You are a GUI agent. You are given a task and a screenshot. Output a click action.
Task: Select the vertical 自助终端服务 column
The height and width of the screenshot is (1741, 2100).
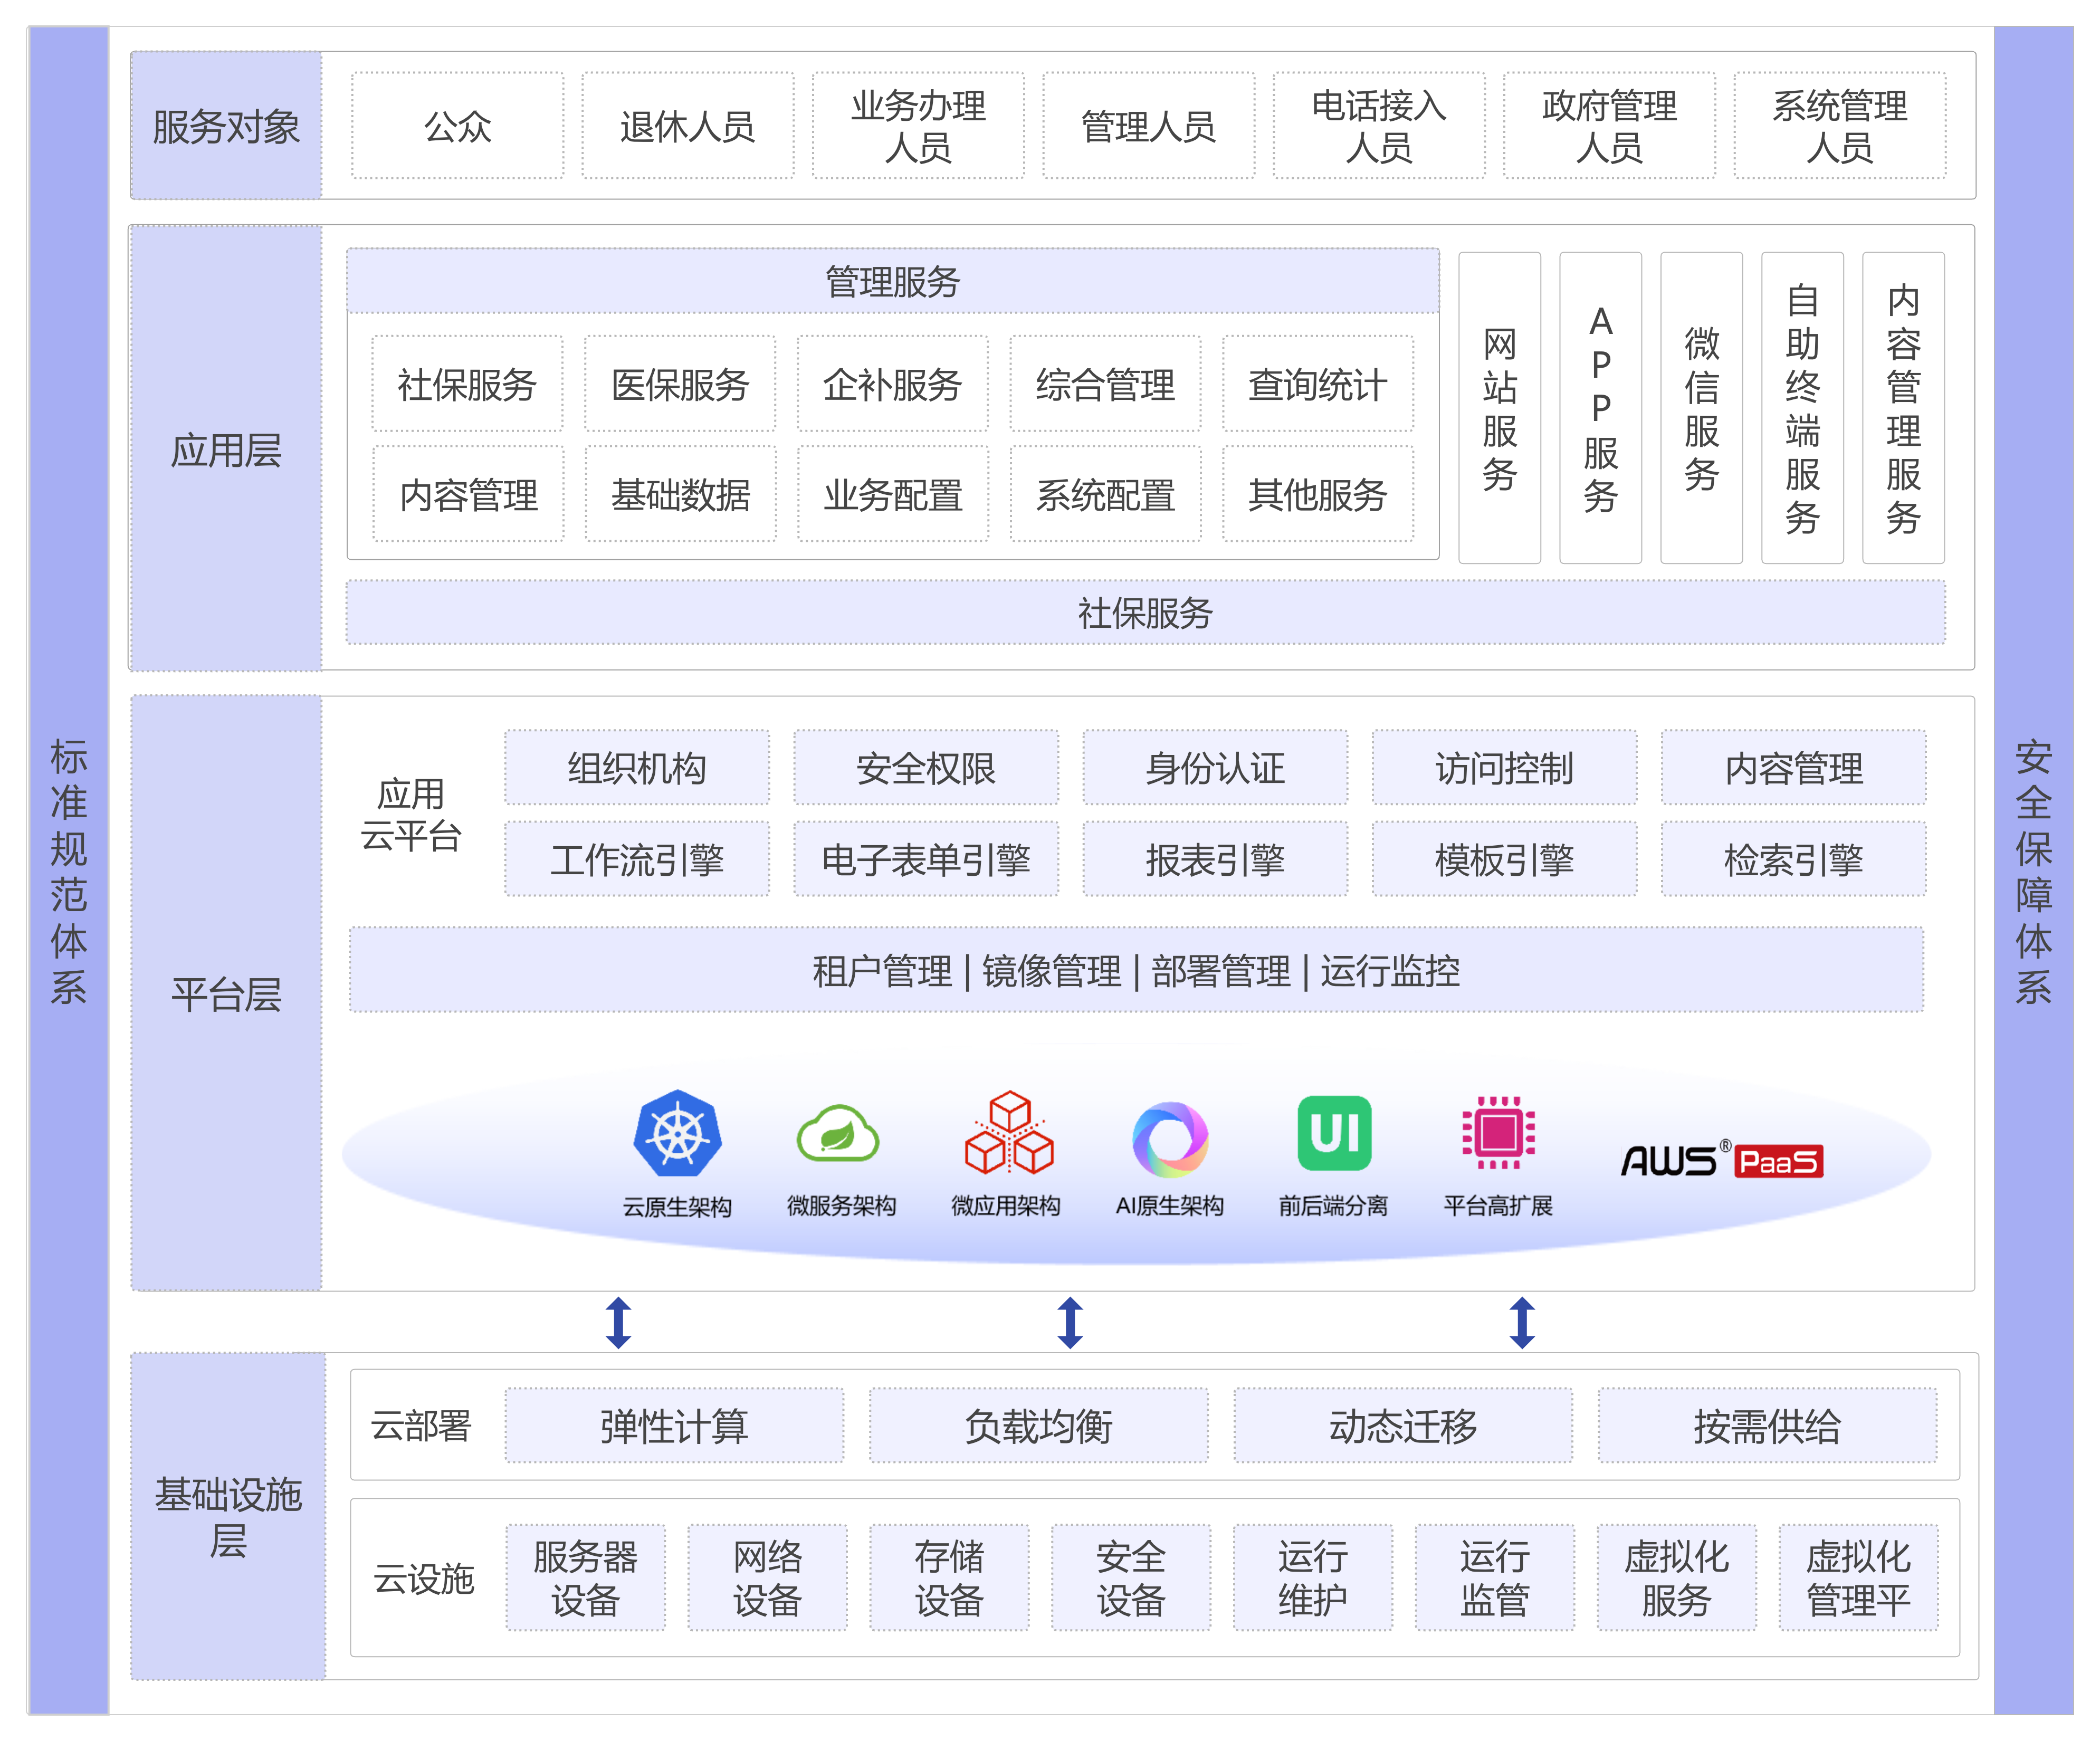point(1802,408)
